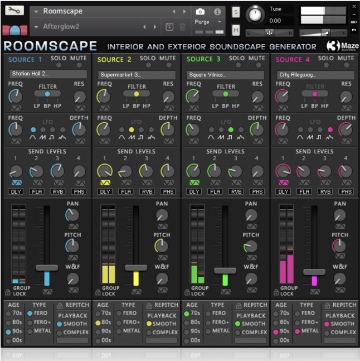Select 90s age in Source 2

[x=98, y=332]
